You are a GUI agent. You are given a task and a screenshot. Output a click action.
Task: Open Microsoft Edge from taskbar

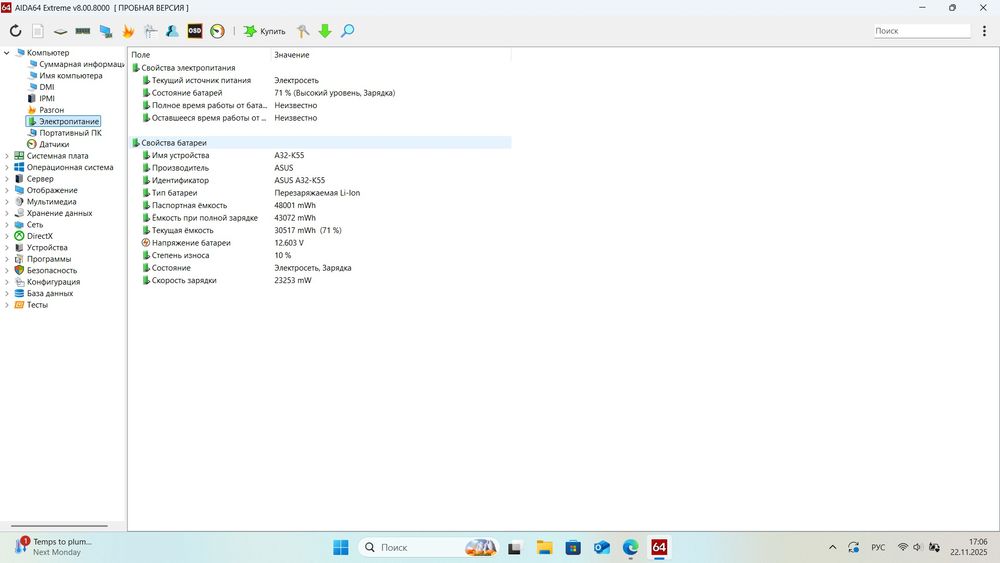pyautogui.click(x=630, y=547)
